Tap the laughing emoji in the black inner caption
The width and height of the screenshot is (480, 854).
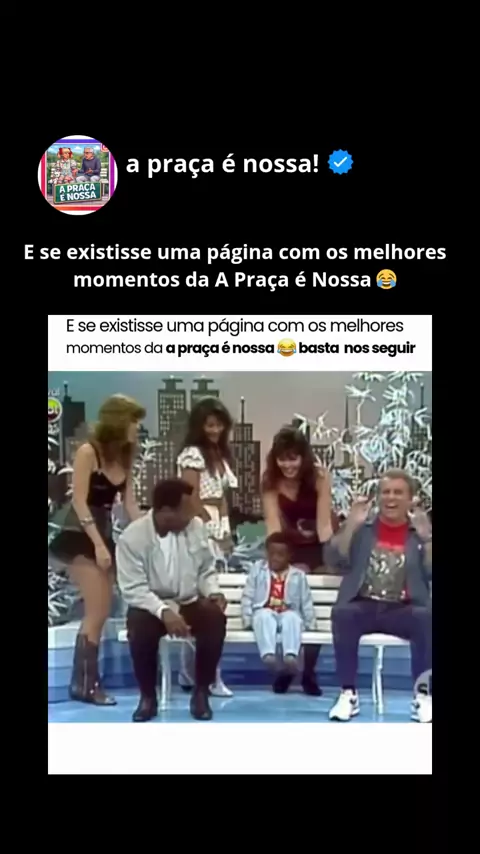click(x=287, y=347)
